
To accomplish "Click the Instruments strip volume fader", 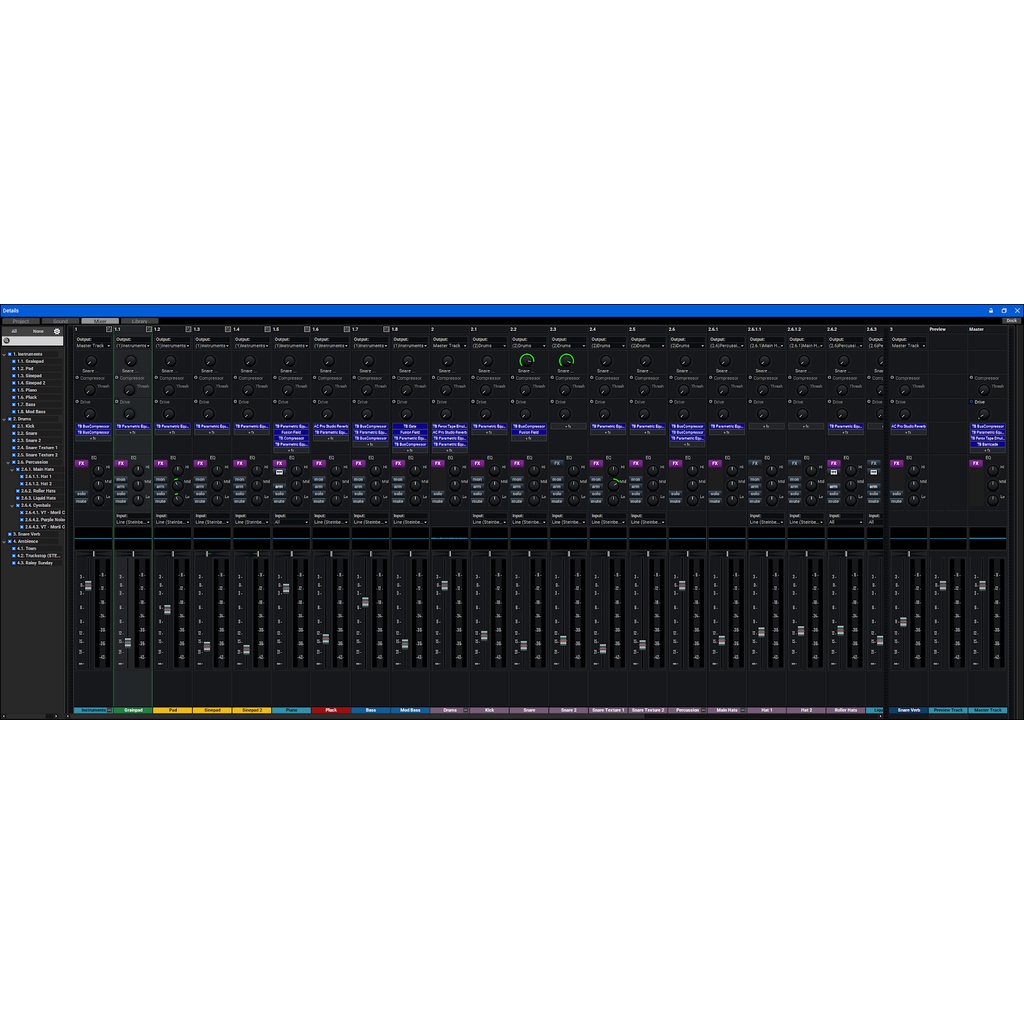I will (x=88, y=586).
